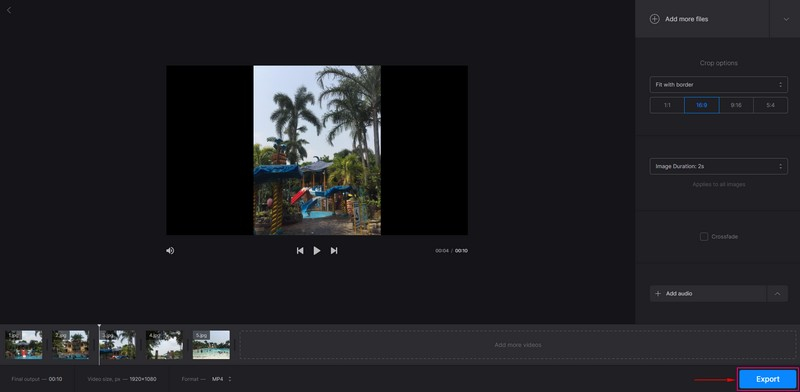The image size is (800, 392).
Task: Click the Add audio button
Action: tap(708, 293)
